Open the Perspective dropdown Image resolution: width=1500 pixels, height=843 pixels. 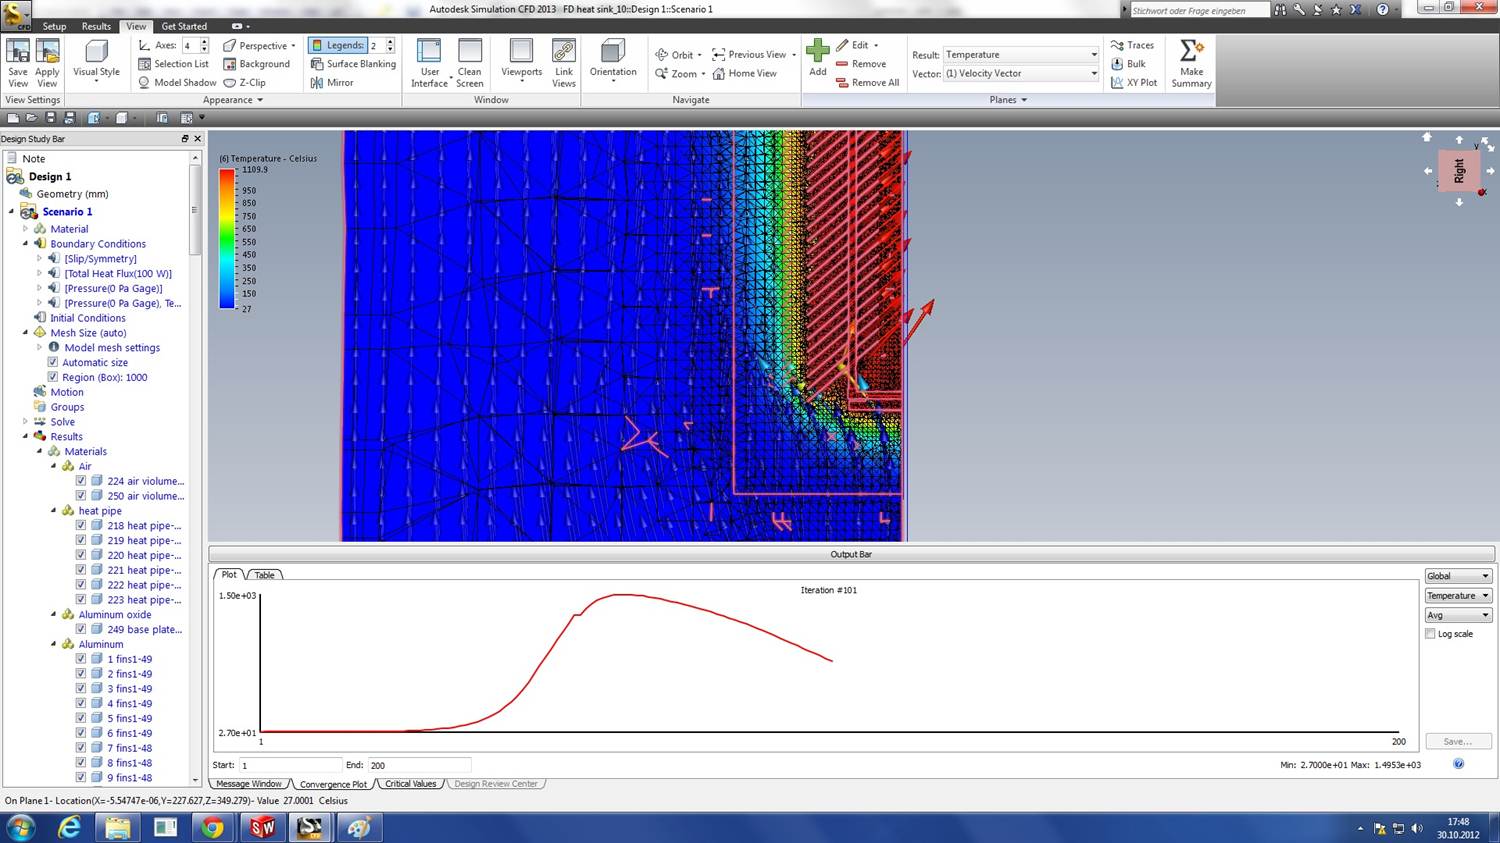coord(259,45)
